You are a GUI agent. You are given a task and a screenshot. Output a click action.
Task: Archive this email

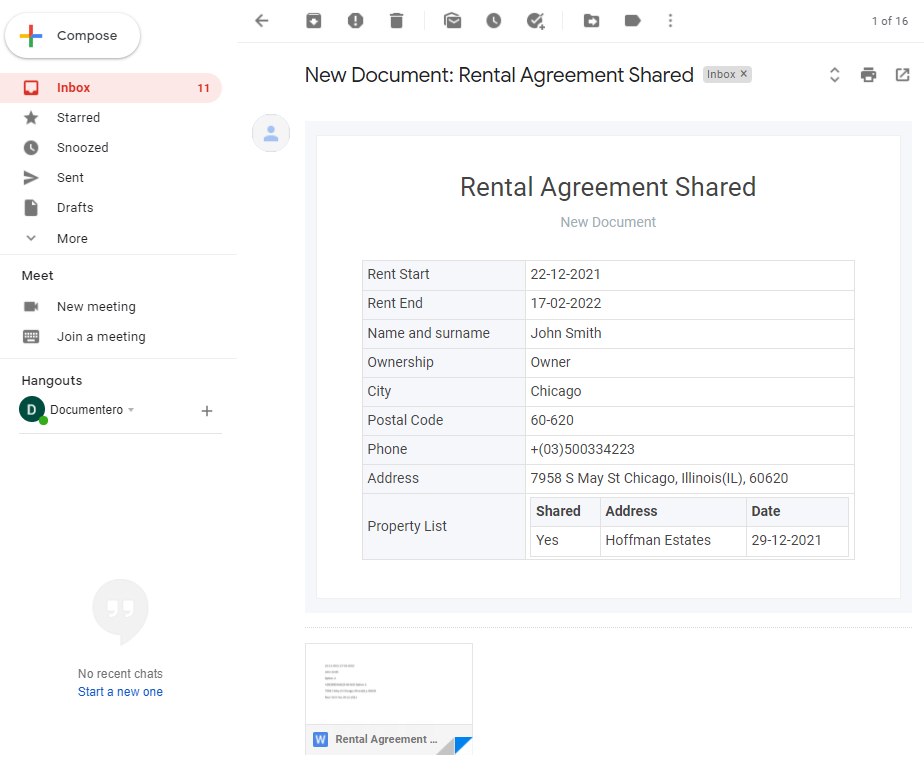coord(314,21)
